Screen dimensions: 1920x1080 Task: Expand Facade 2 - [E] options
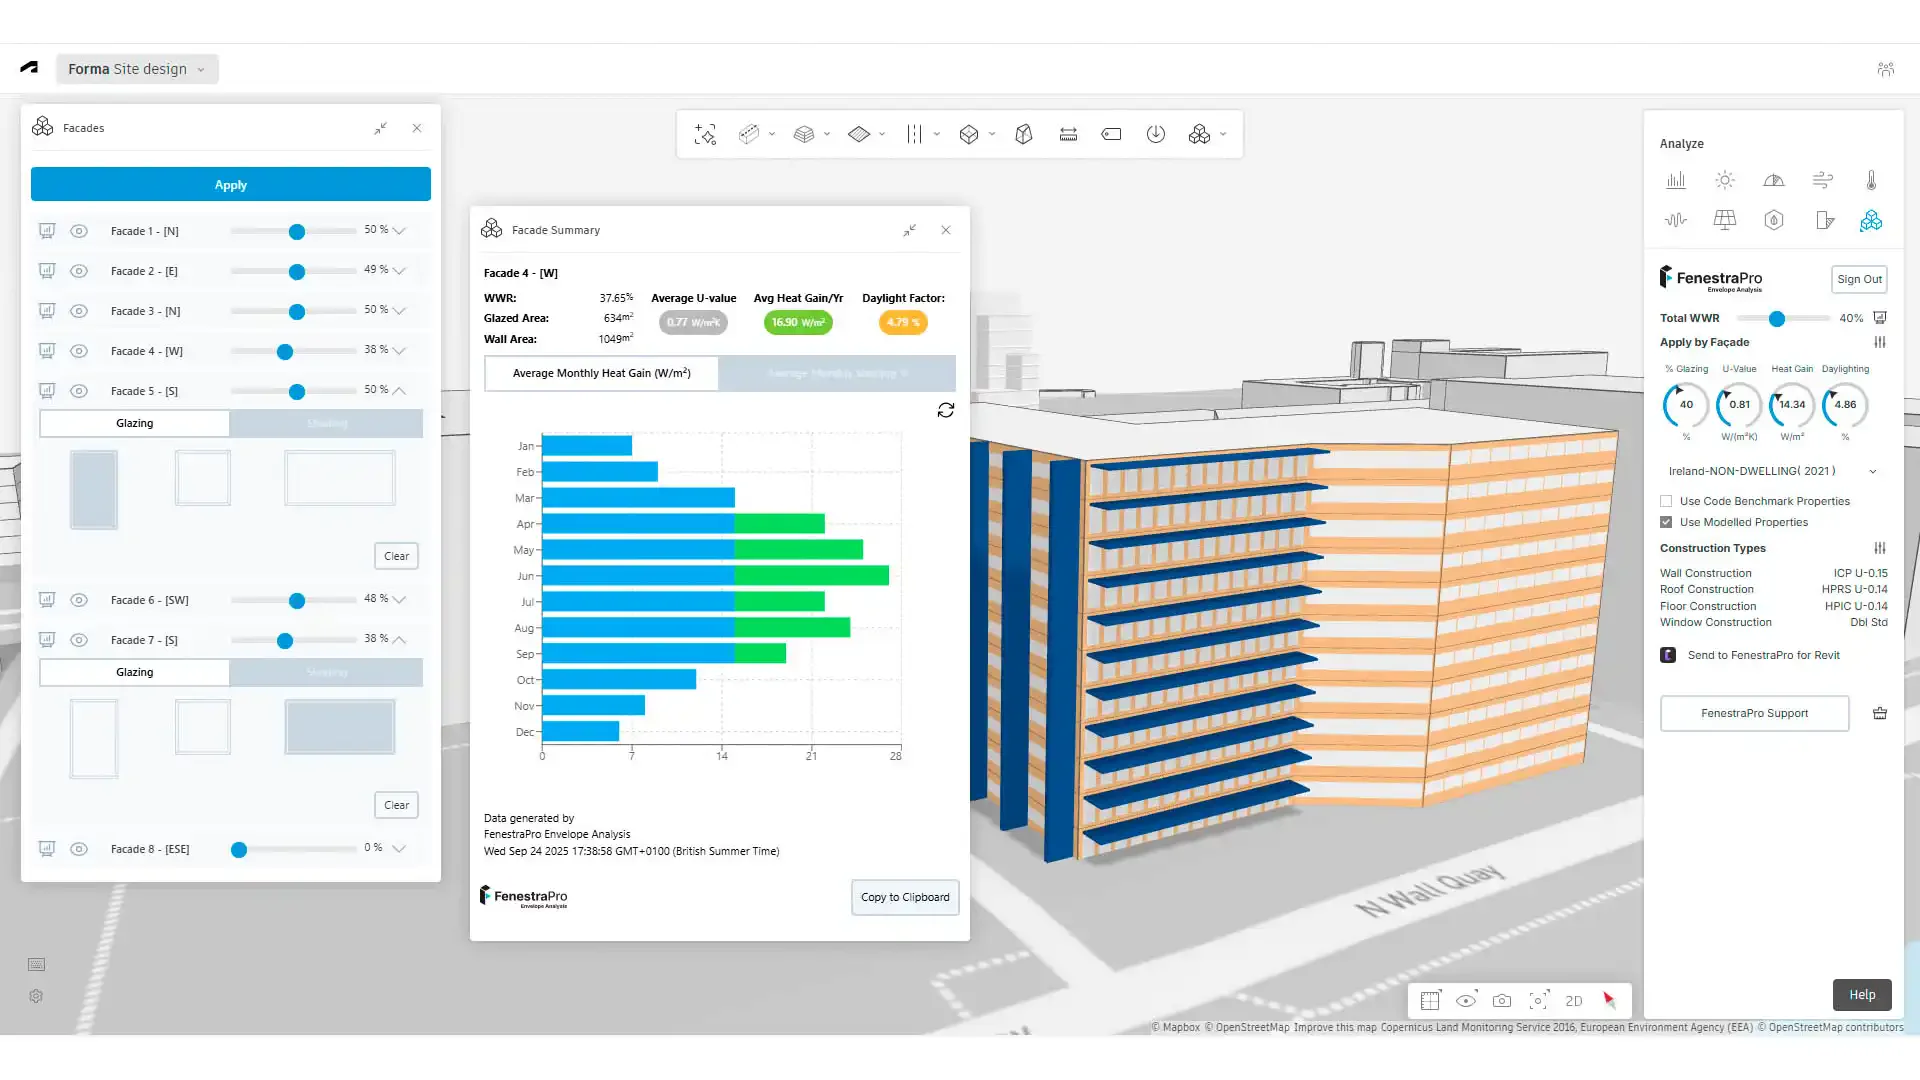coord(399,271)
